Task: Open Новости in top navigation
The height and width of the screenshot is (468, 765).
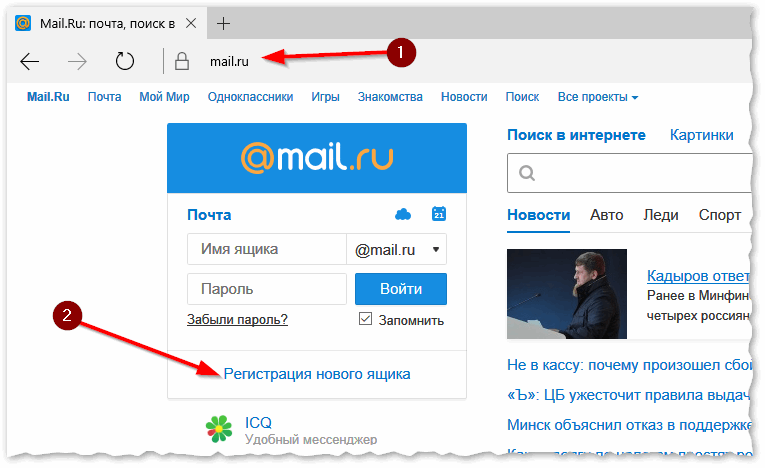Action: (464, 97)
